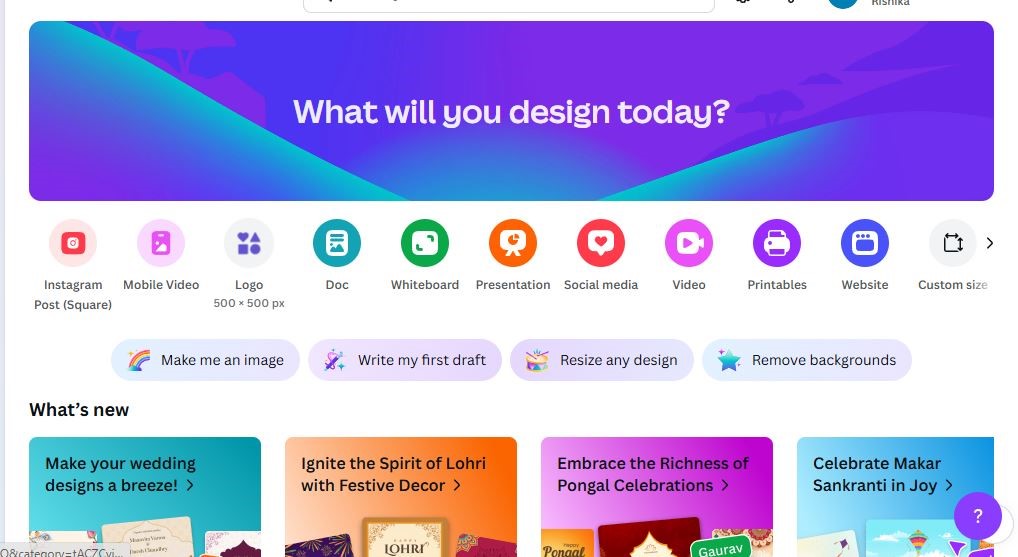Open the Instagram Post (Square) icon
Screen dimensions: 1018x557
[73, 243]
